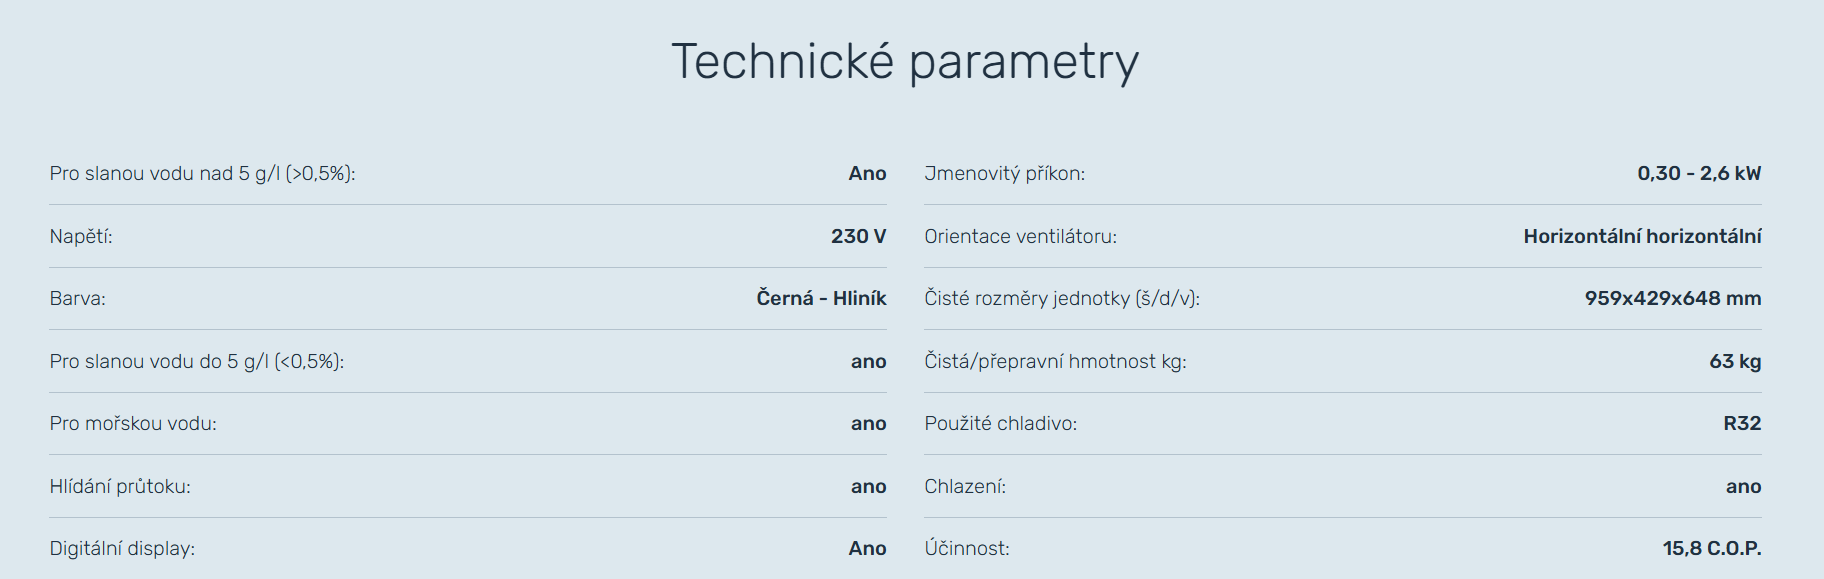Click the Orientace ventilátoru label

click(1020, 237)
